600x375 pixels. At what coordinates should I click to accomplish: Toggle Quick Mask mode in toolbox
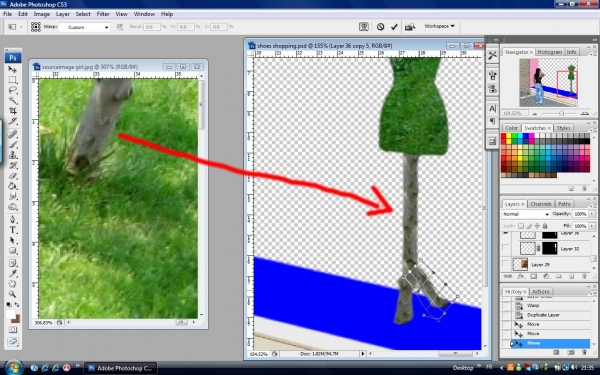(13, 330)
